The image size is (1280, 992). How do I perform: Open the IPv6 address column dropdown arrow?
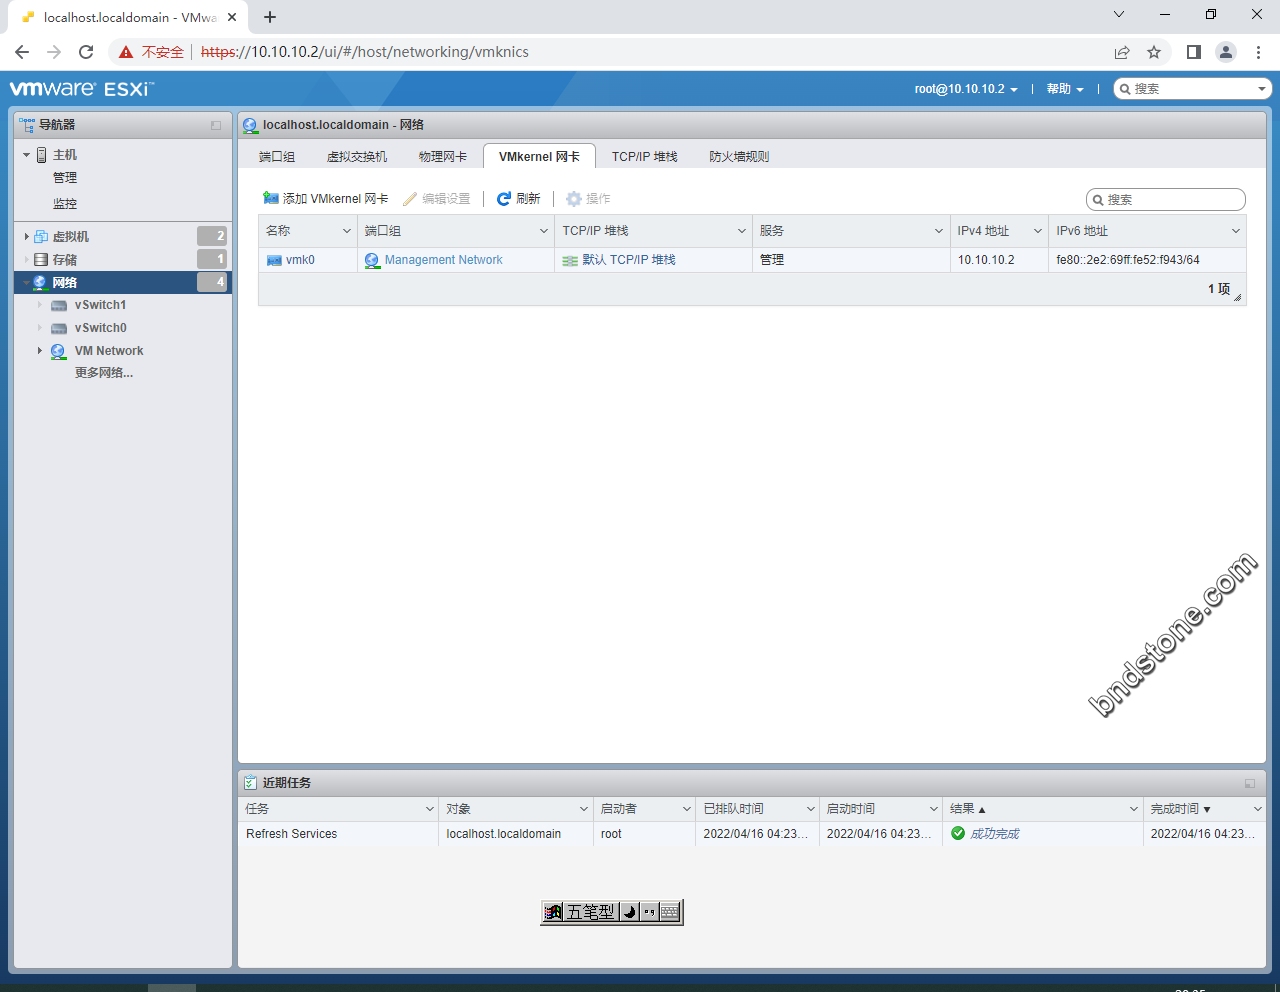[x=1236, y=231]
